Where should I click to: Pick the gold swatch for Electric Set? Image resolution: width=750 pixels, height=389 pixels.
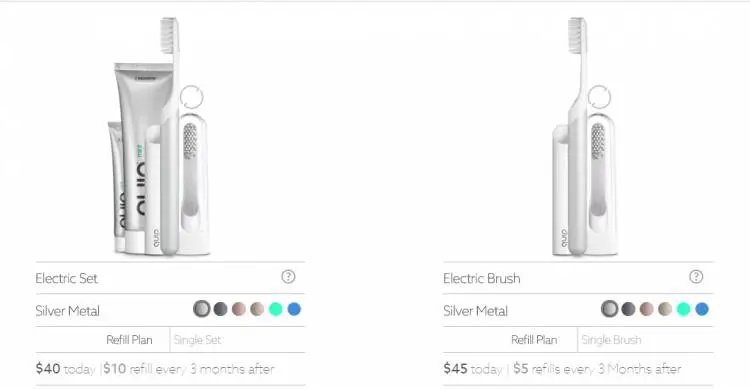click(x=257, y=309)
